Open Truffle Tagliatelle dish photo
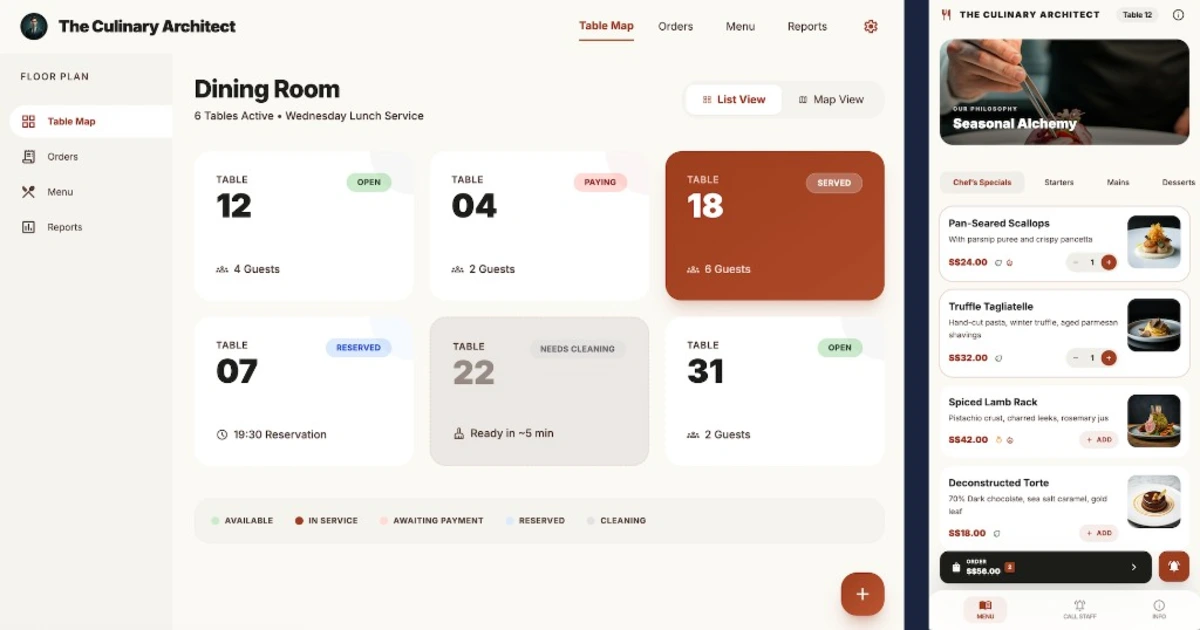 point(1153,325)
